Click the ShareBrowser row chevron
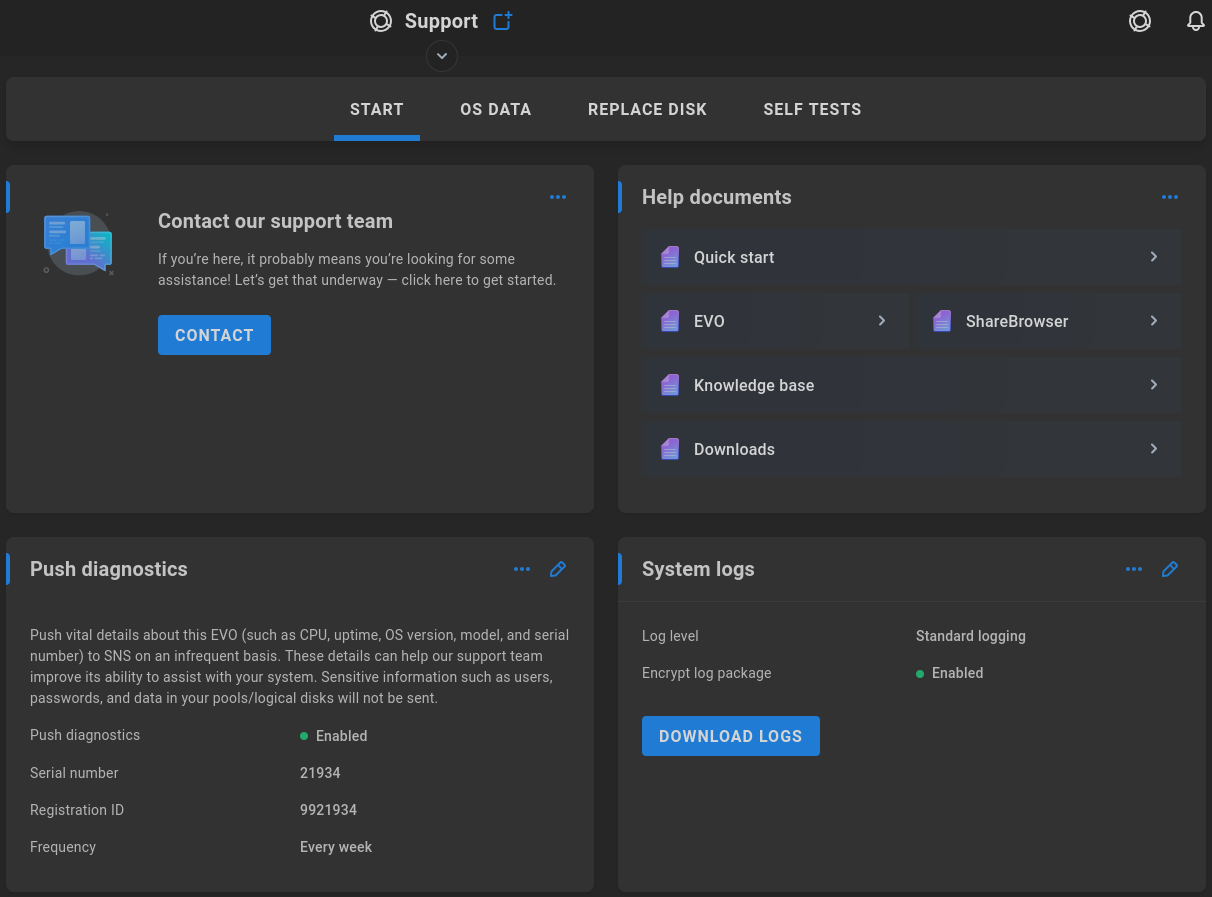The width and height of the screenshot is (1212, 897). click(1154, 321)
